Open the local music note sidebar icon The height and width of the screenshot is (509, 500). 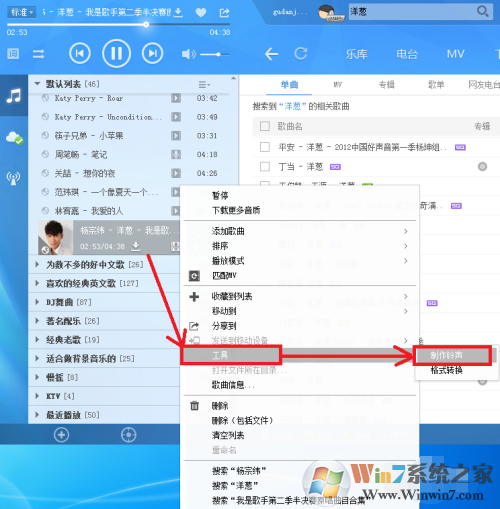[14, 96]
